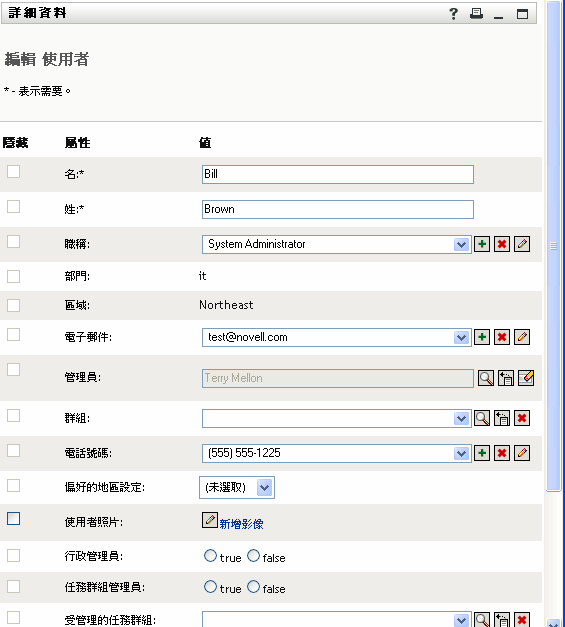This screenshot has width=565, height=627.
Task: Toggle hide checkbox for 姓 row
Action: (x=14, y=207)
